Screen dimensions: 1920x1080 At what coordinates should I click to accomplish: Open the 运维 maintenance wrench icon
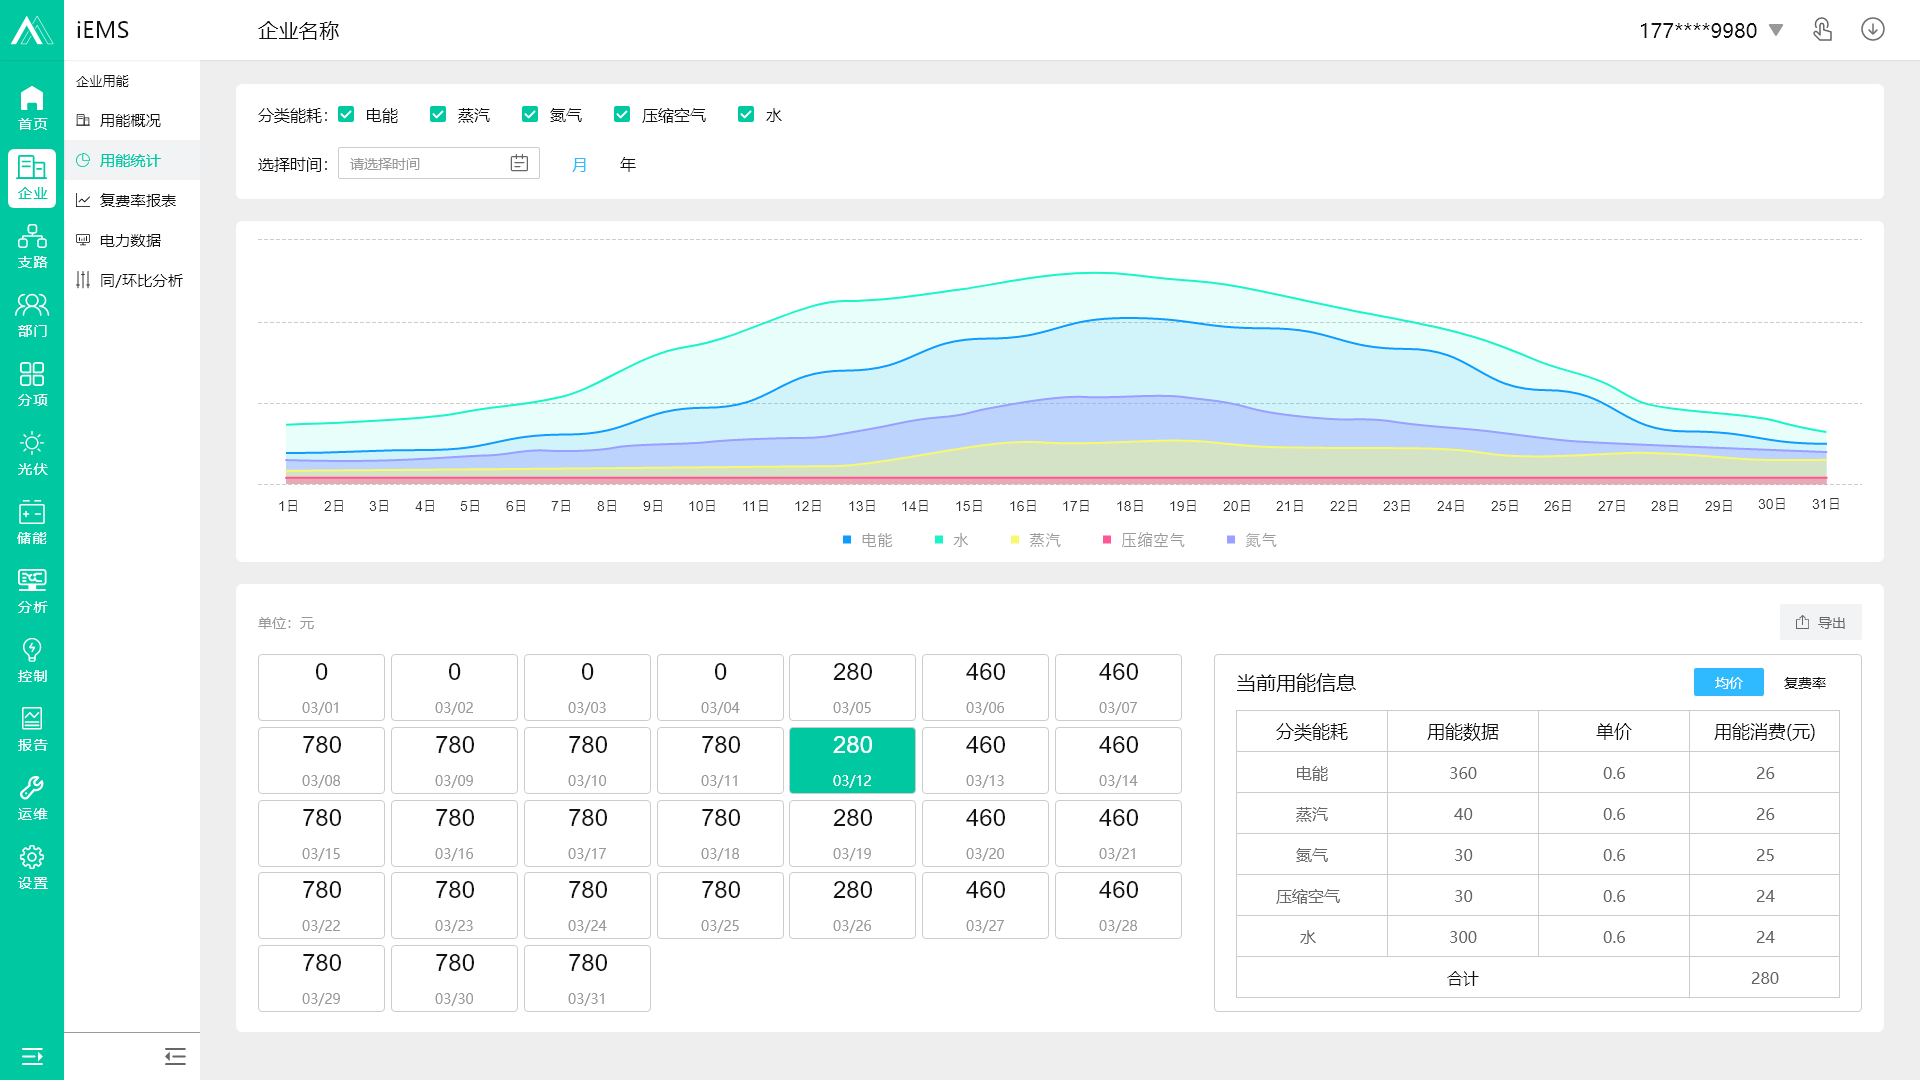point(32,798)
